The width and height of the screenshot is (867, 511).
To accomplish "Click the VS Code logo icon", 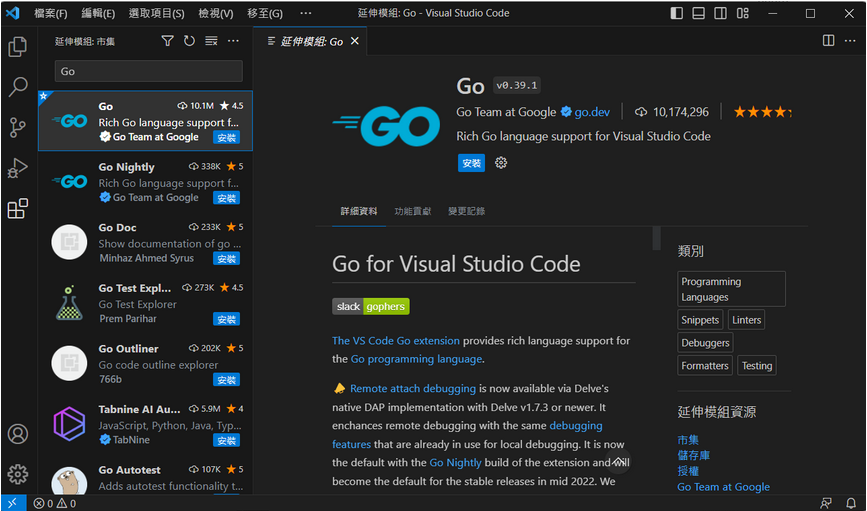I will tap(13, 13).
